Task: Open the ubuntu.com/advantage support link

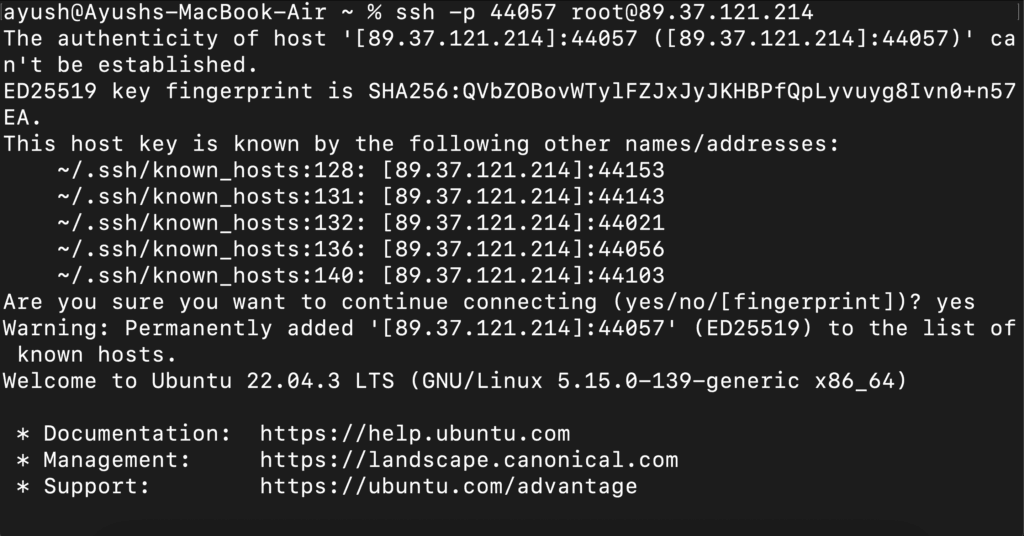Action: [448, 487]
